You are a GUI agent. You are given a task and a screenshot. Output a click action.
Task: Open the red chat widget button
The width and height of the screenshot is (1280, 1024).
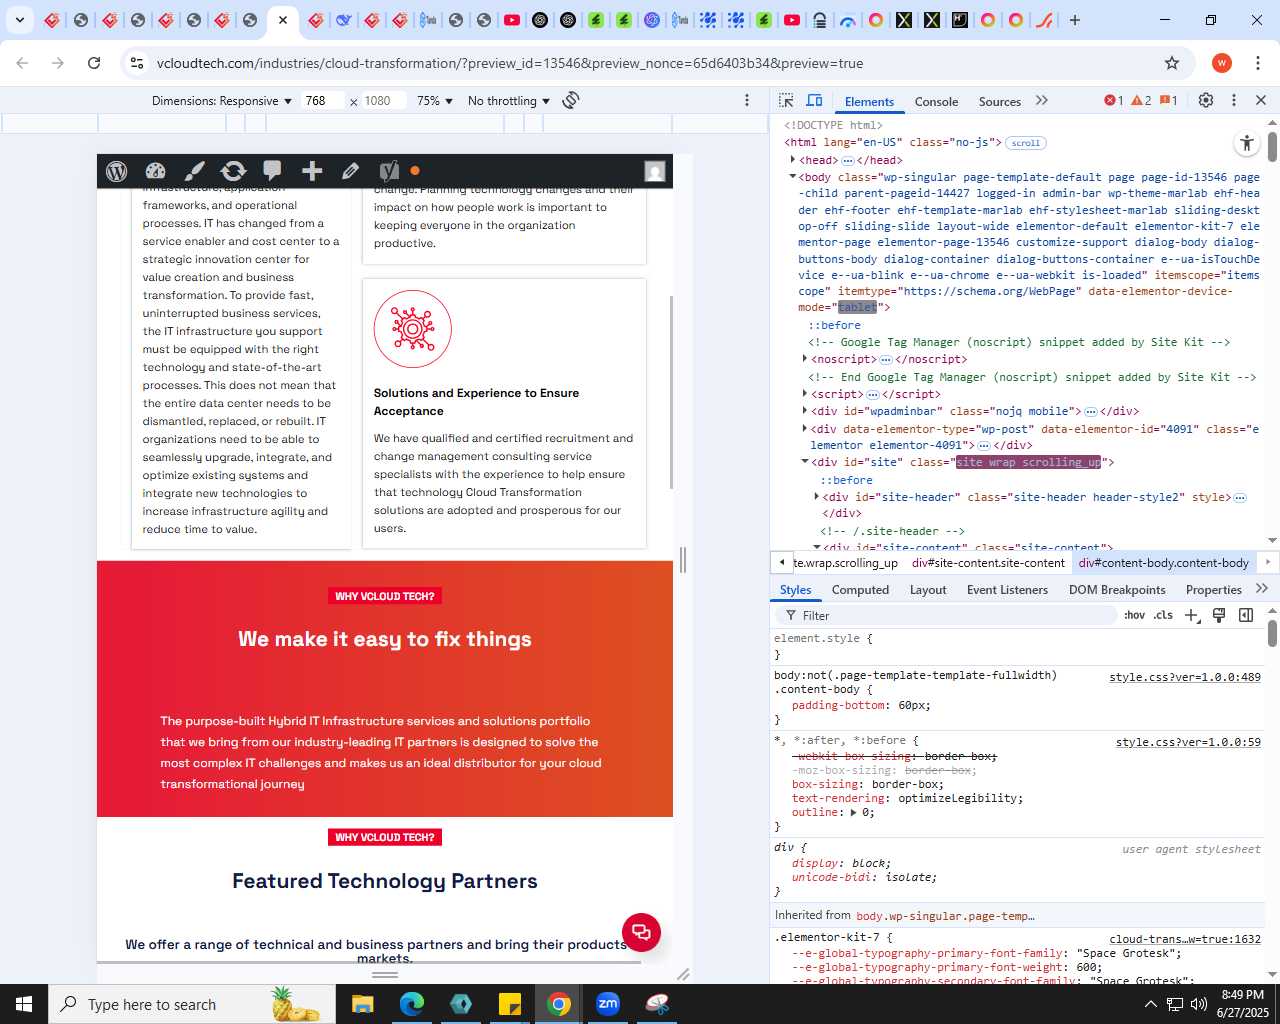click(641, 932)
